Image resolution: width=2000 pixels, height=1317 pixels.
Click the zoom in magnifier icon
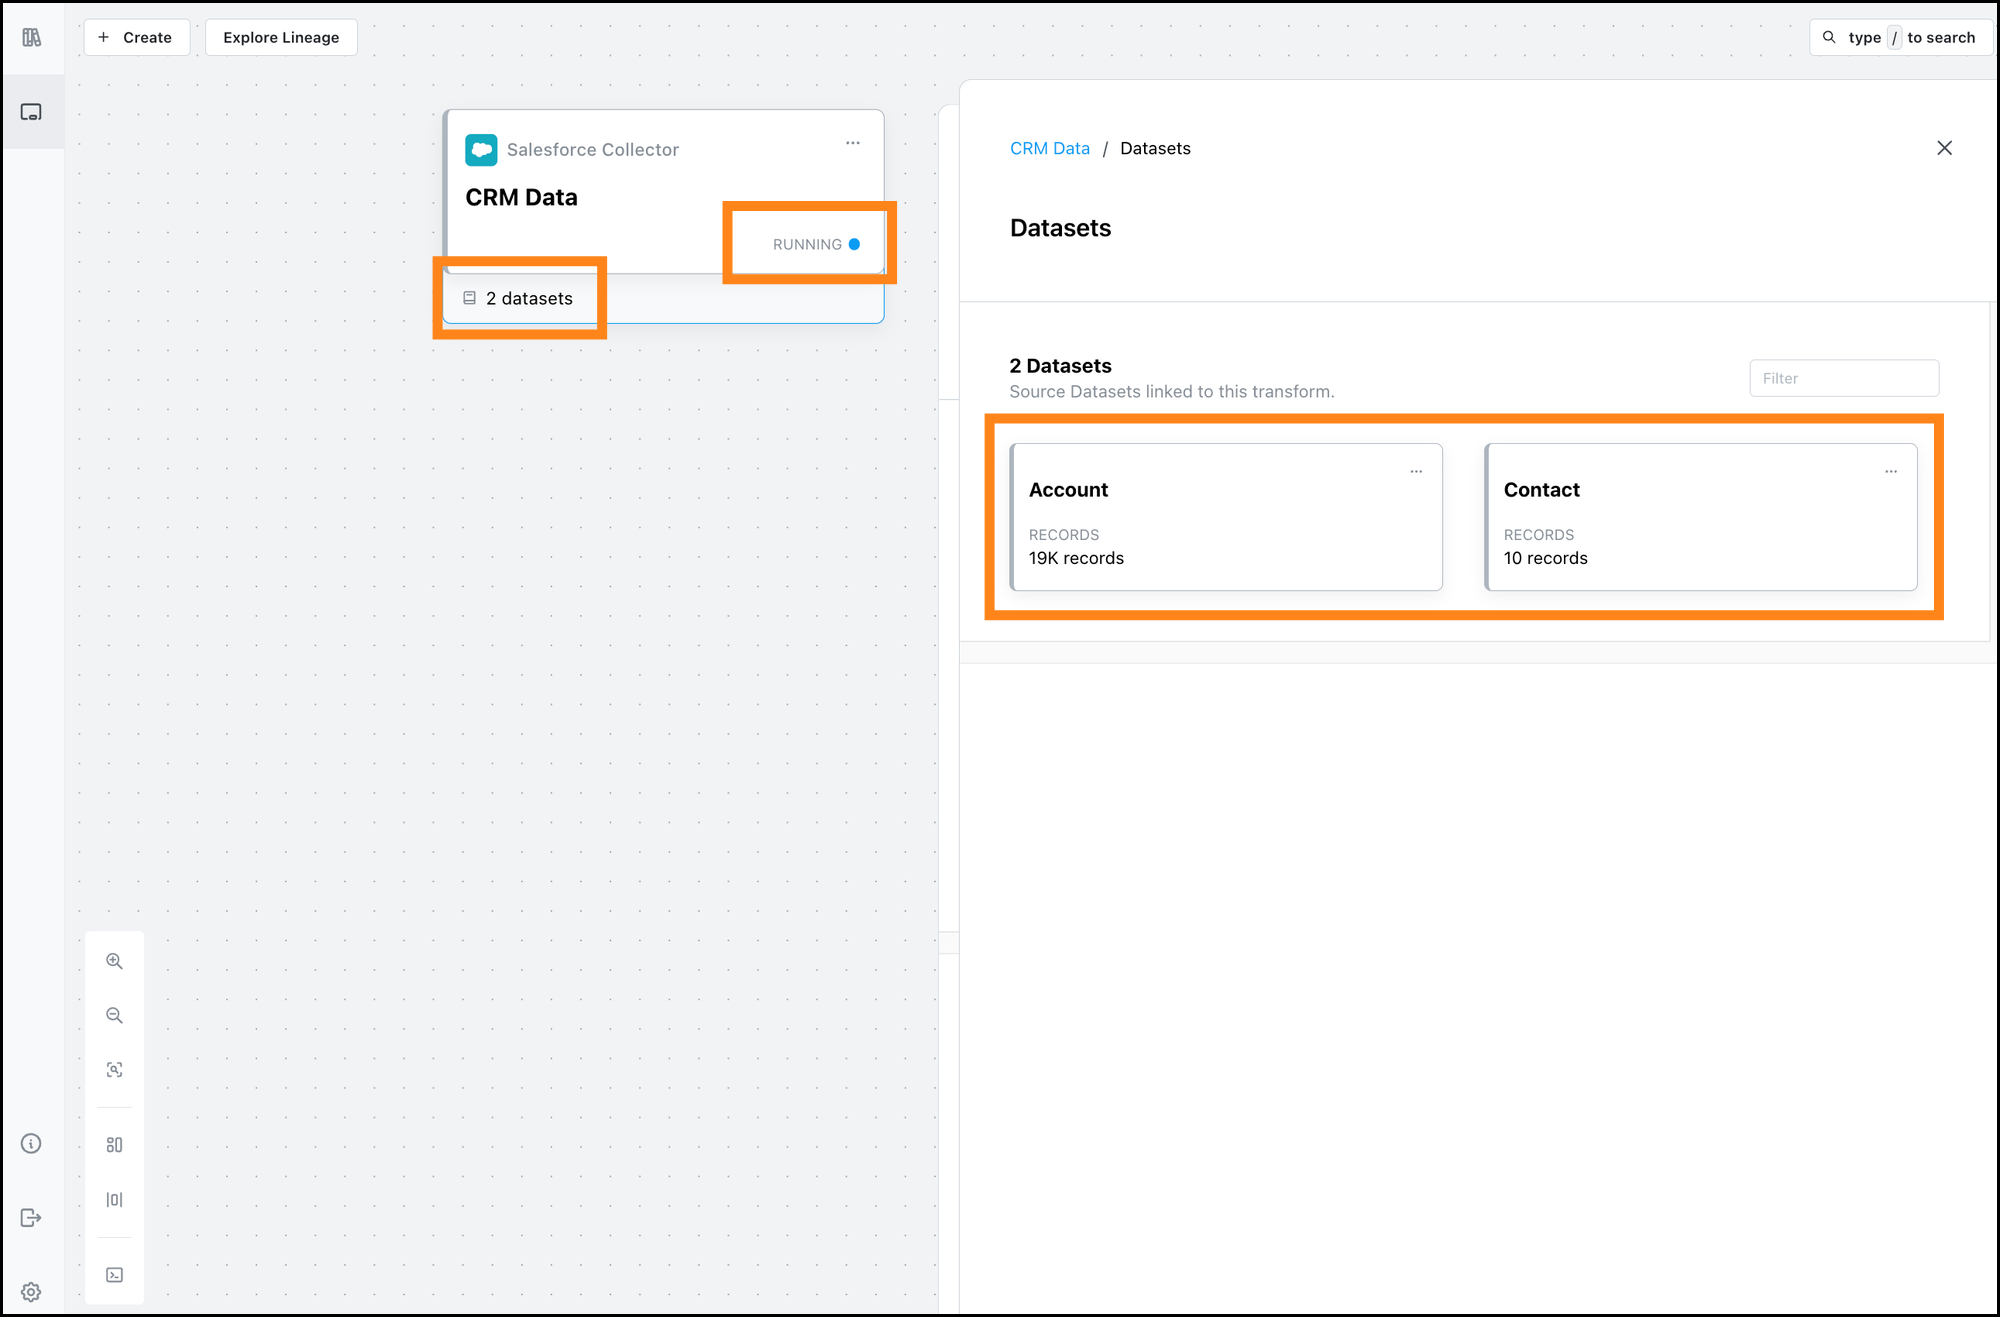115,961
